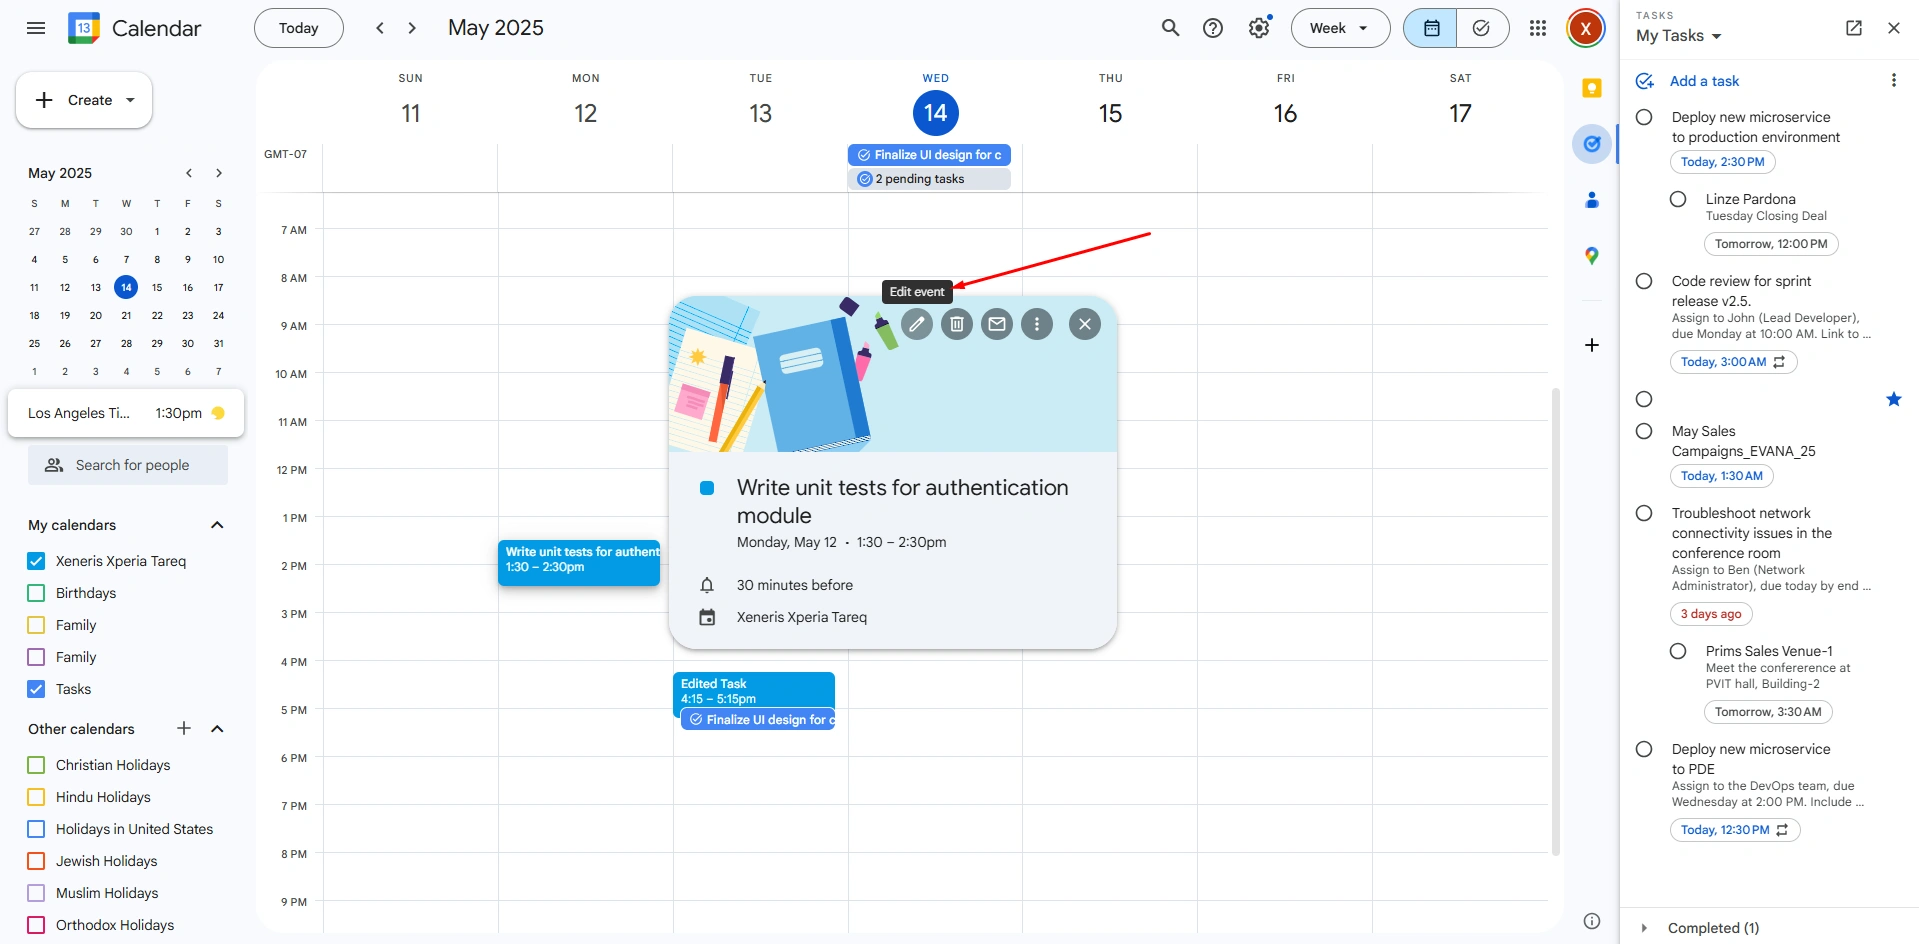The width and height of the screenshot is (1919, 944).
Task: Mark Linze Pardona task as complete
Action: tap(1678, 200)
